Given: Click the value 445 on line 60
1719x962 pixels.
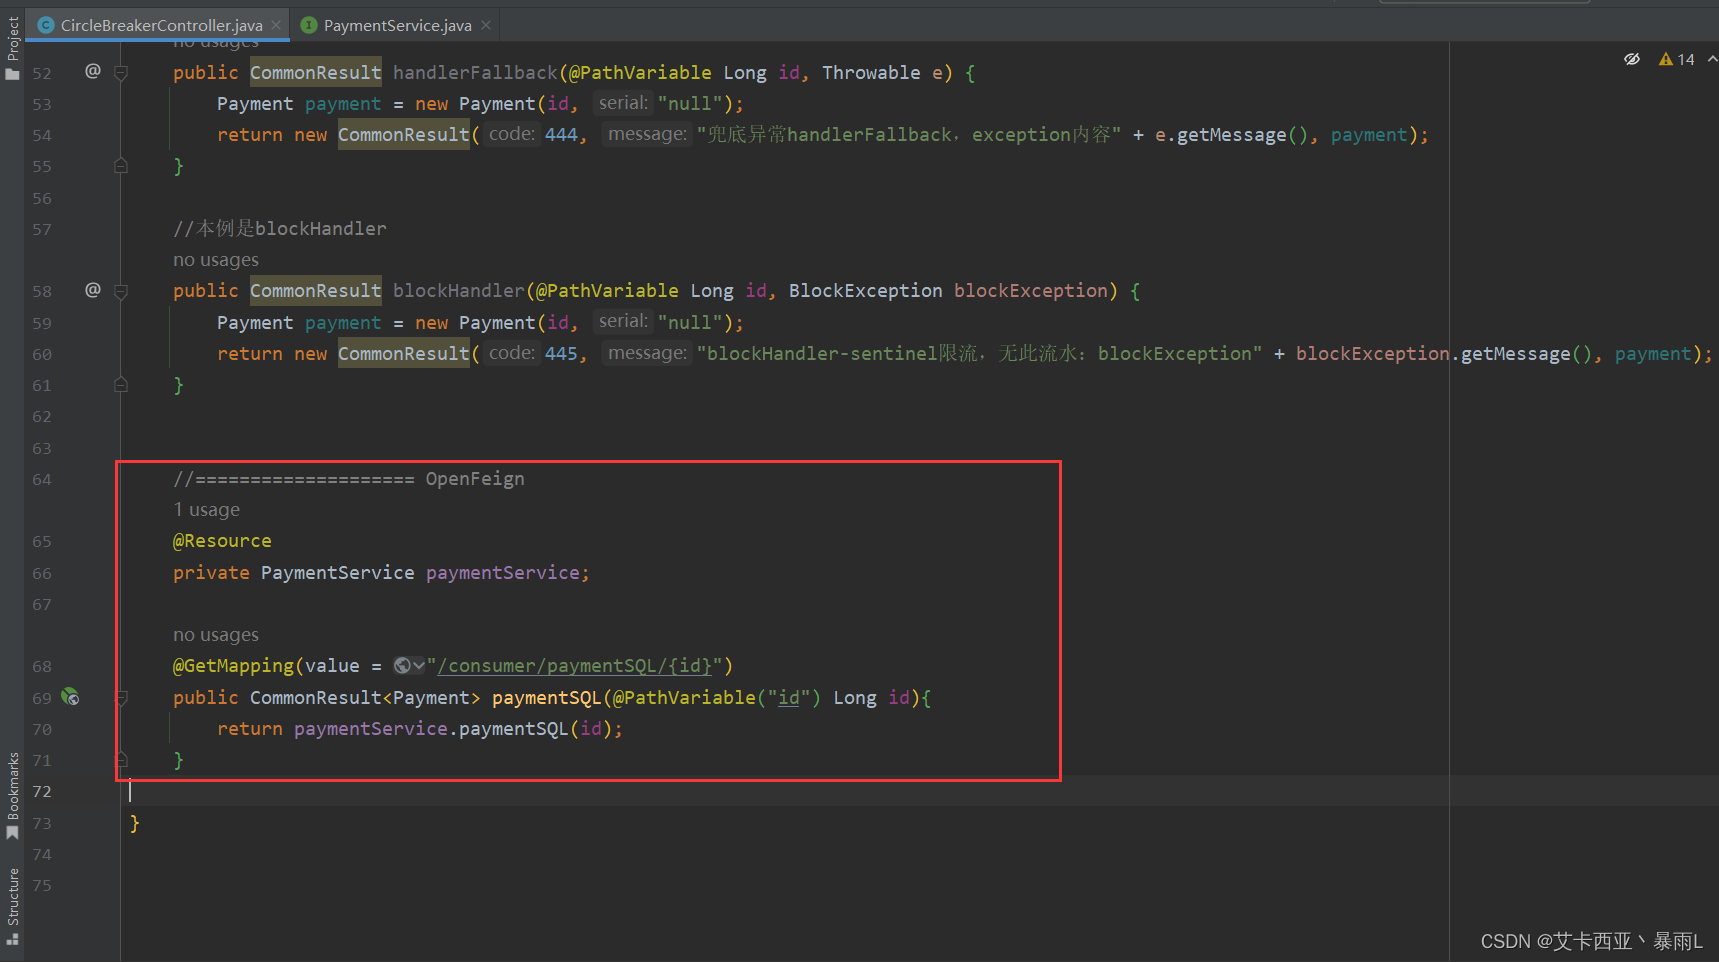Looking at the screenshot, I should pyautogui.click(x=561, y=354).
